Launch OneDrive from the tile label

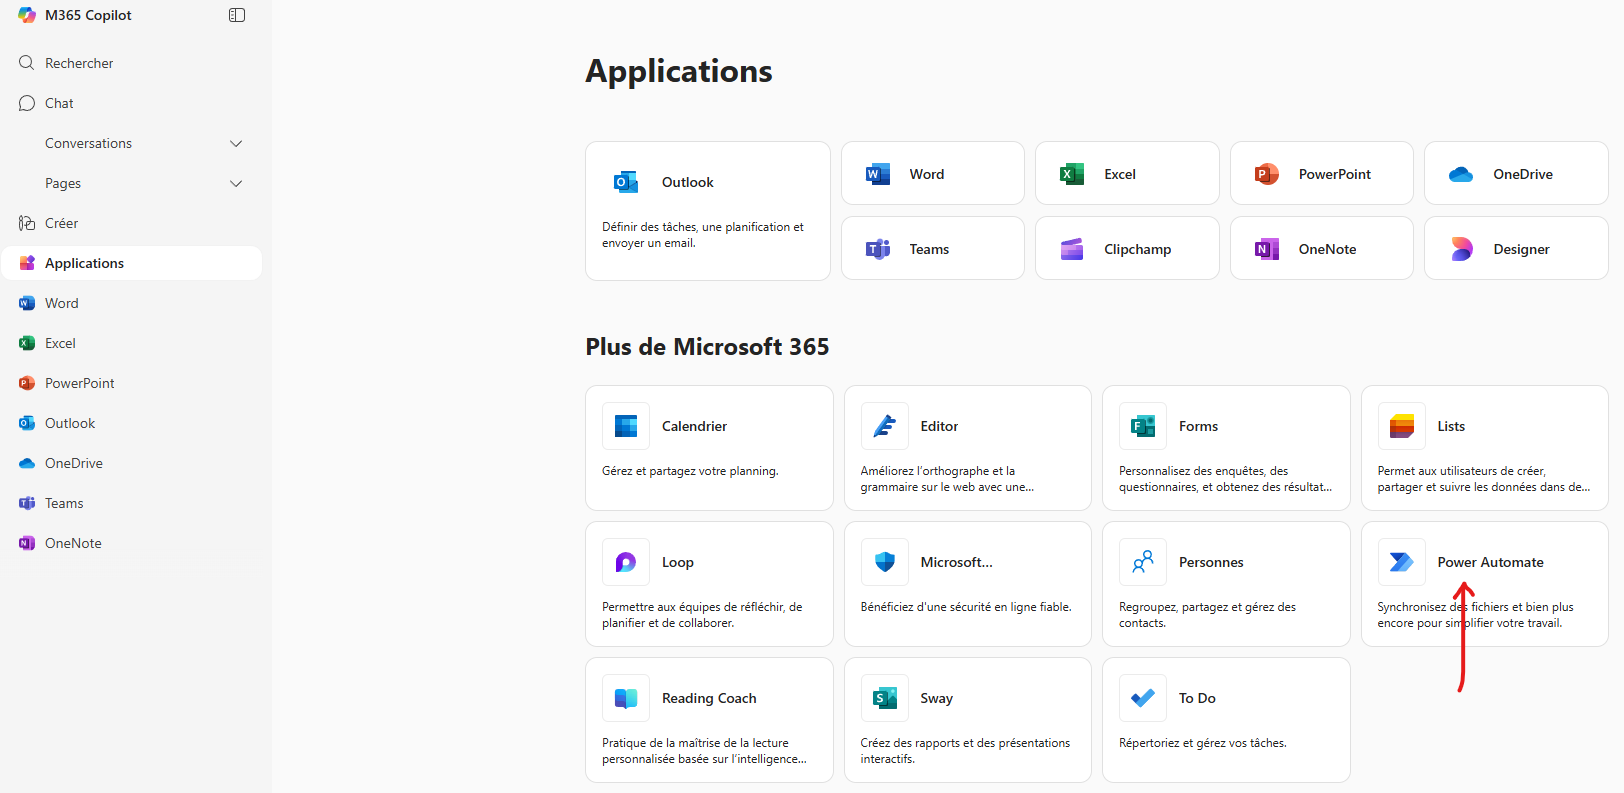(x=1523, y=174)
